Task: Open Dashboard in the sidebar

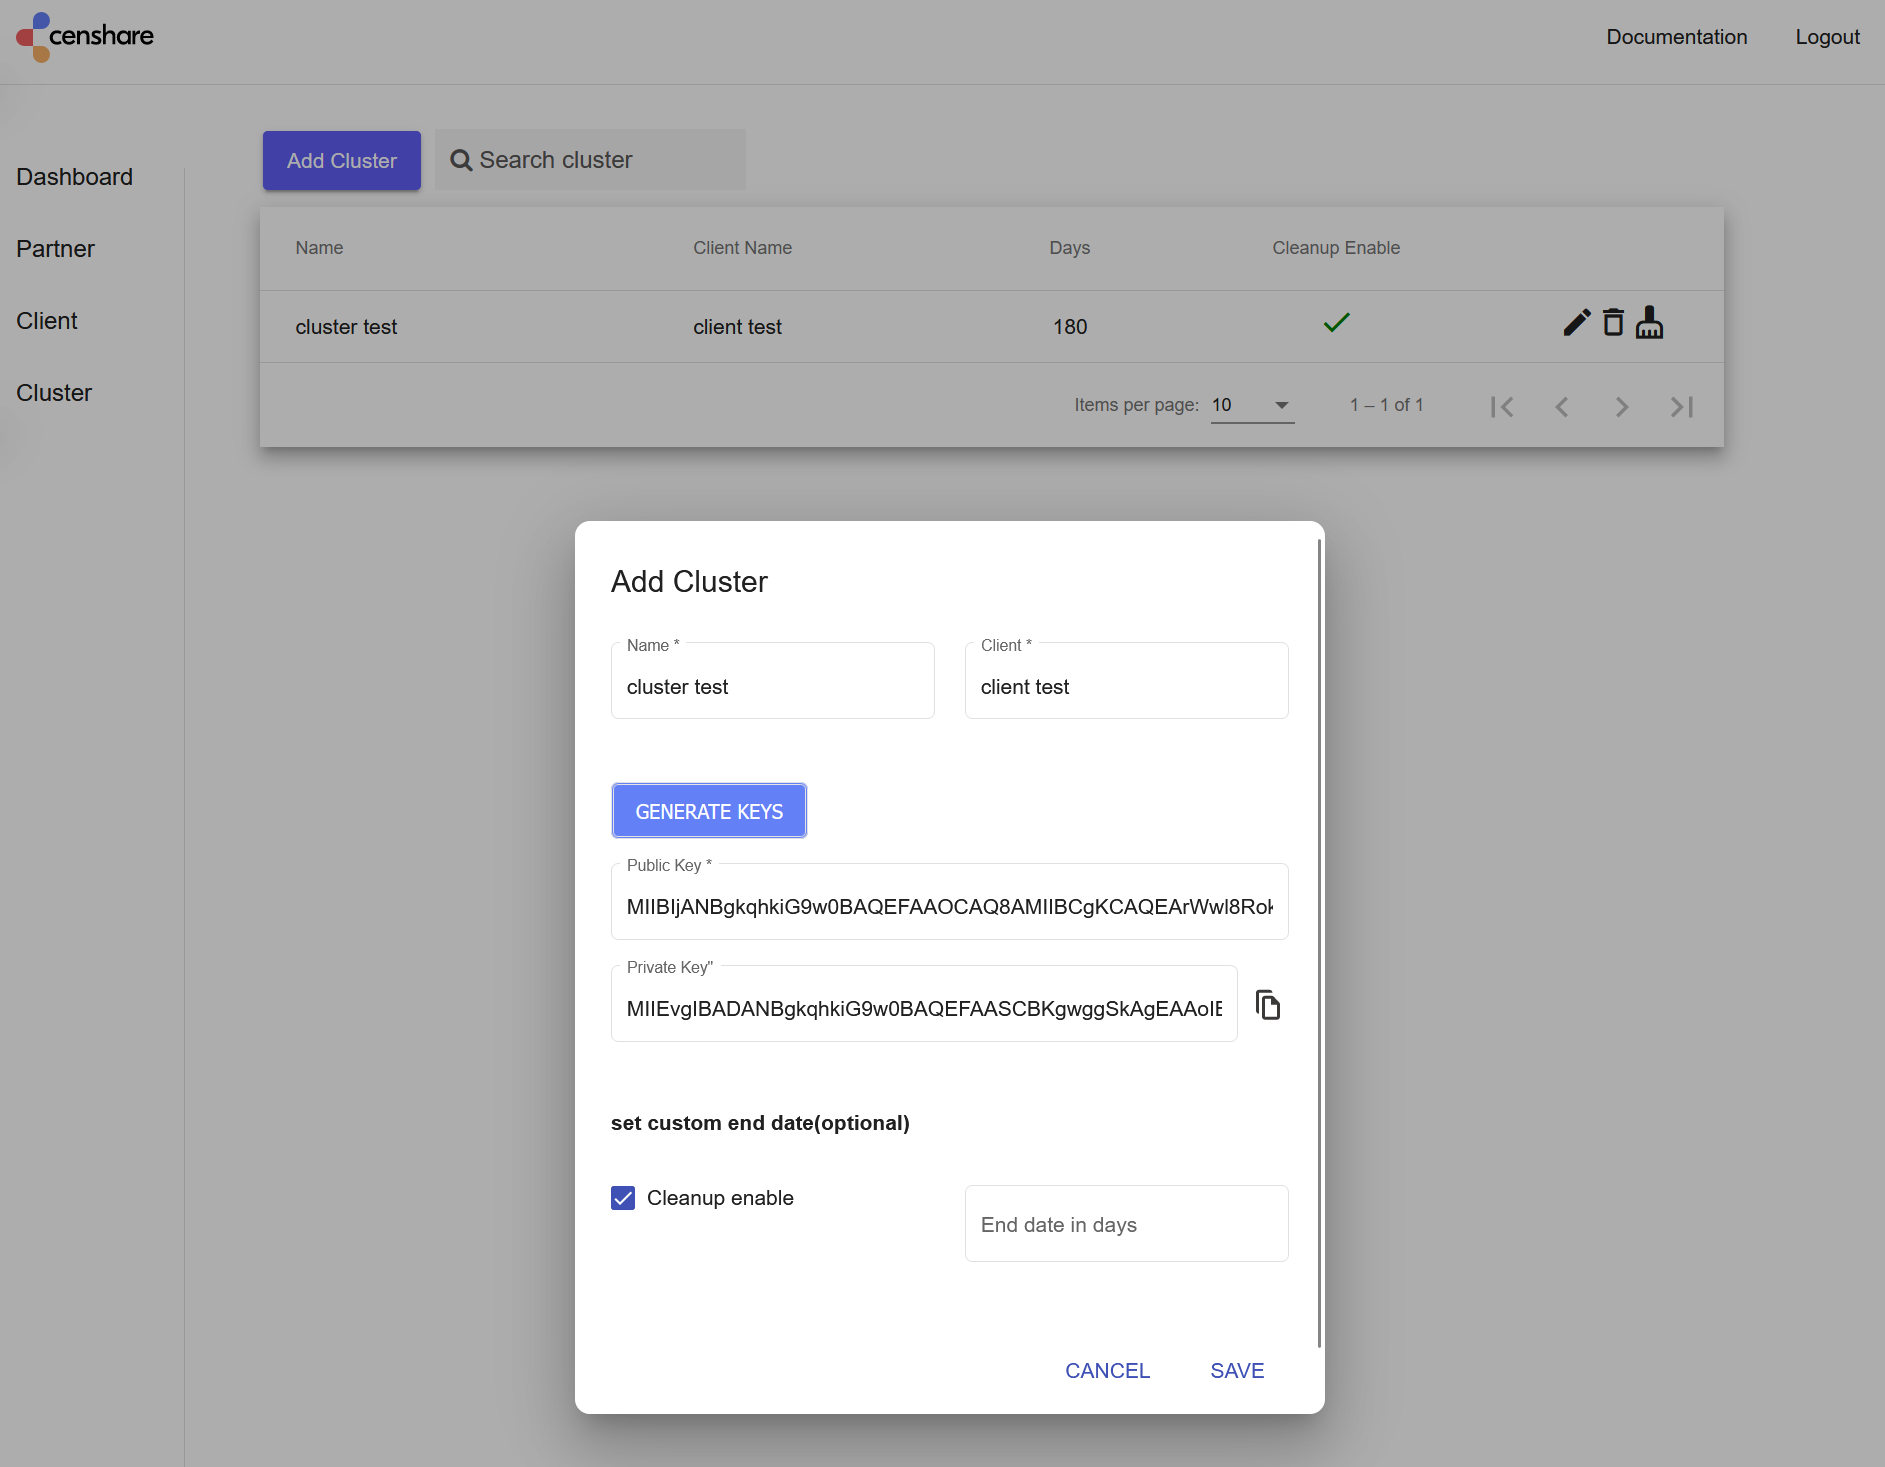Action: point(74,177)
